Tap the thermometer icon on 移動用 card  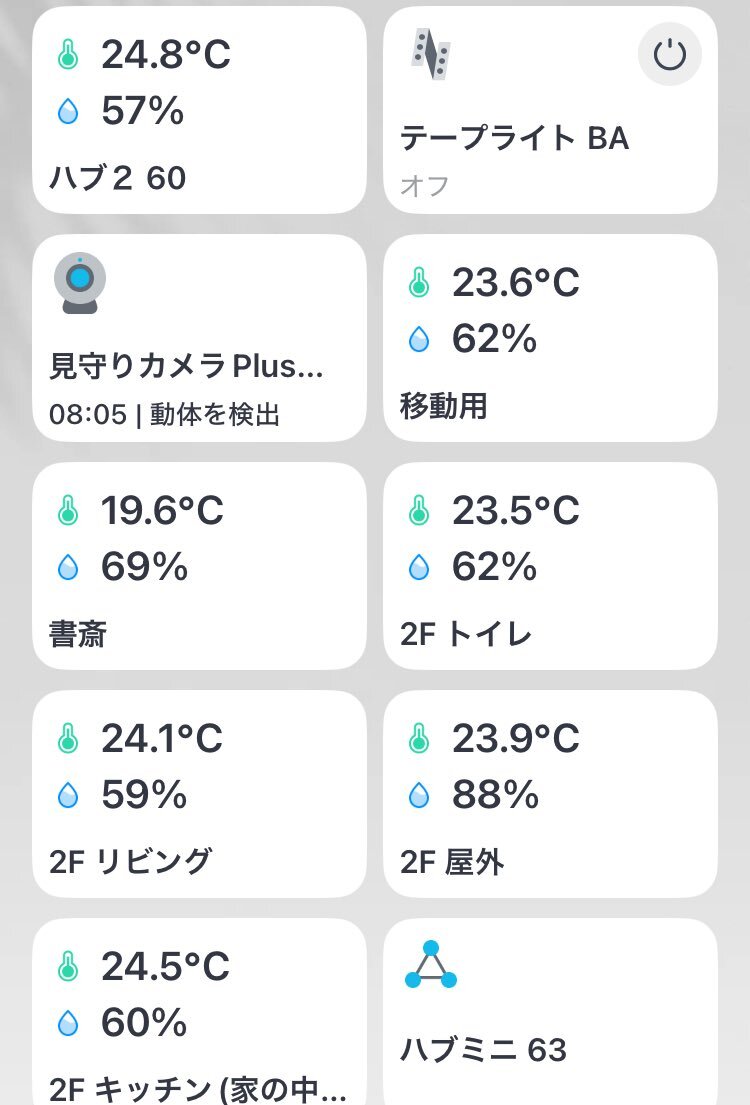pos(419,283)
